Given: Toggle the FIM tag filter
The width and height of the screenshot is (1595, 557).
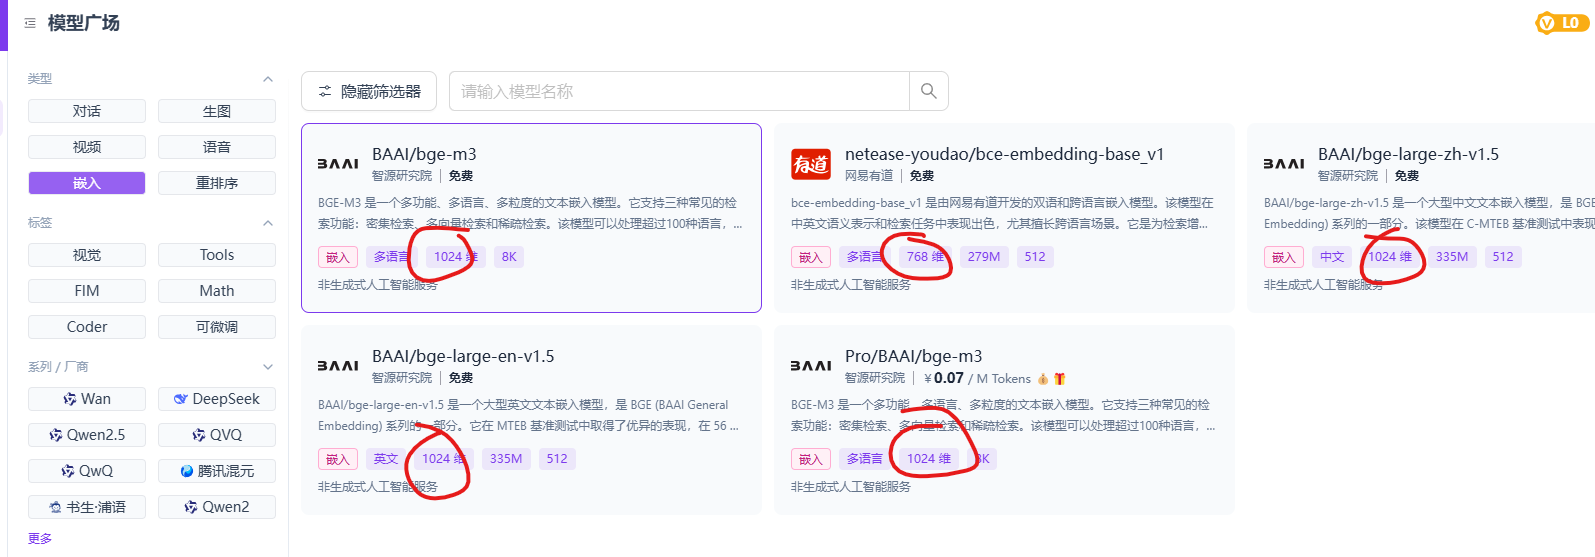Looking at the screenshot, I should click(x=87, y=291).
